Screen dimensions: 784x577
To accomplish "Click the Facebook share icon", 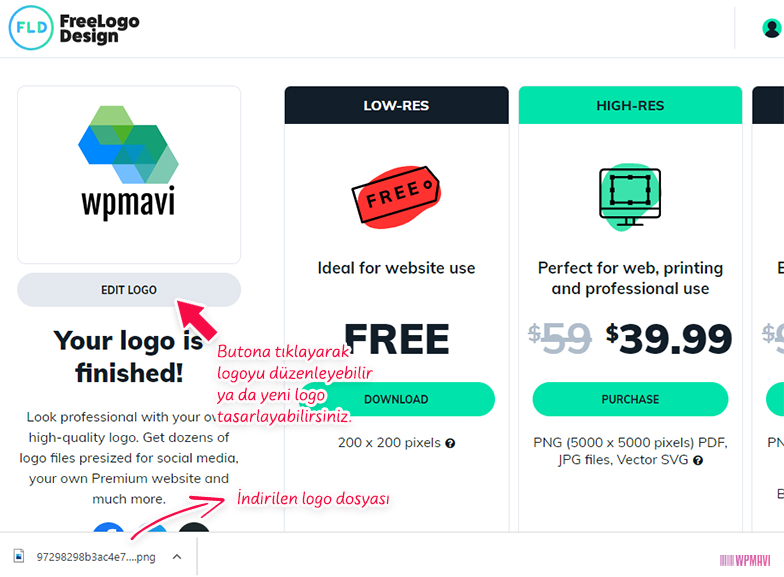I will click(x=108, y=527).
